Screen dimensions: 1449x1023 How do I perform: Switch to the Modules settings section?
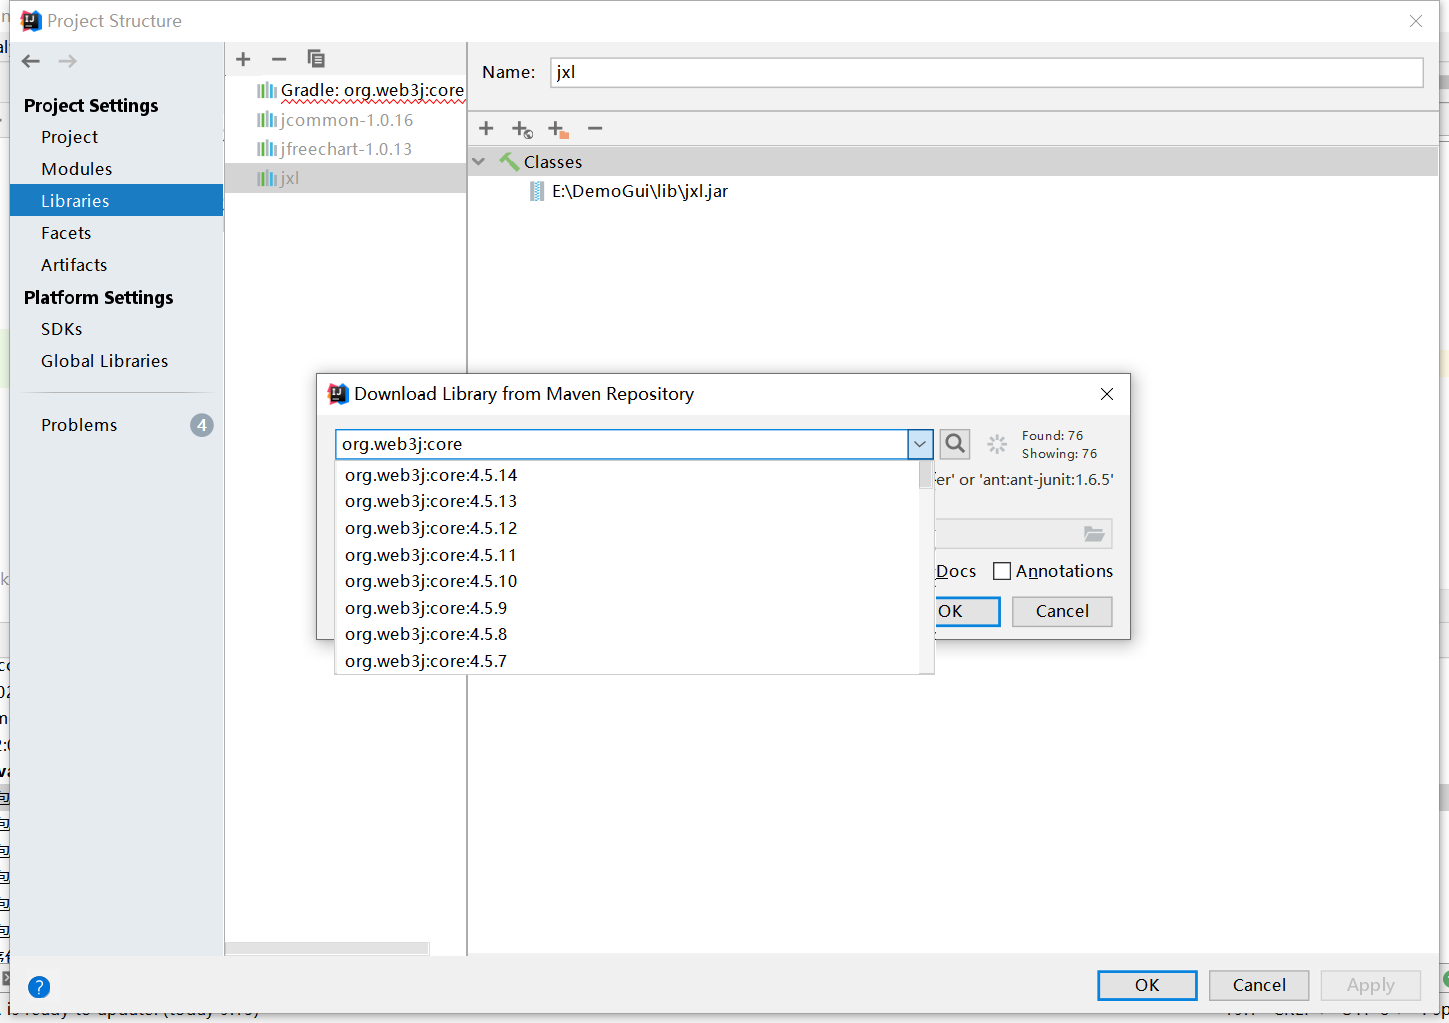click(75, 168)
